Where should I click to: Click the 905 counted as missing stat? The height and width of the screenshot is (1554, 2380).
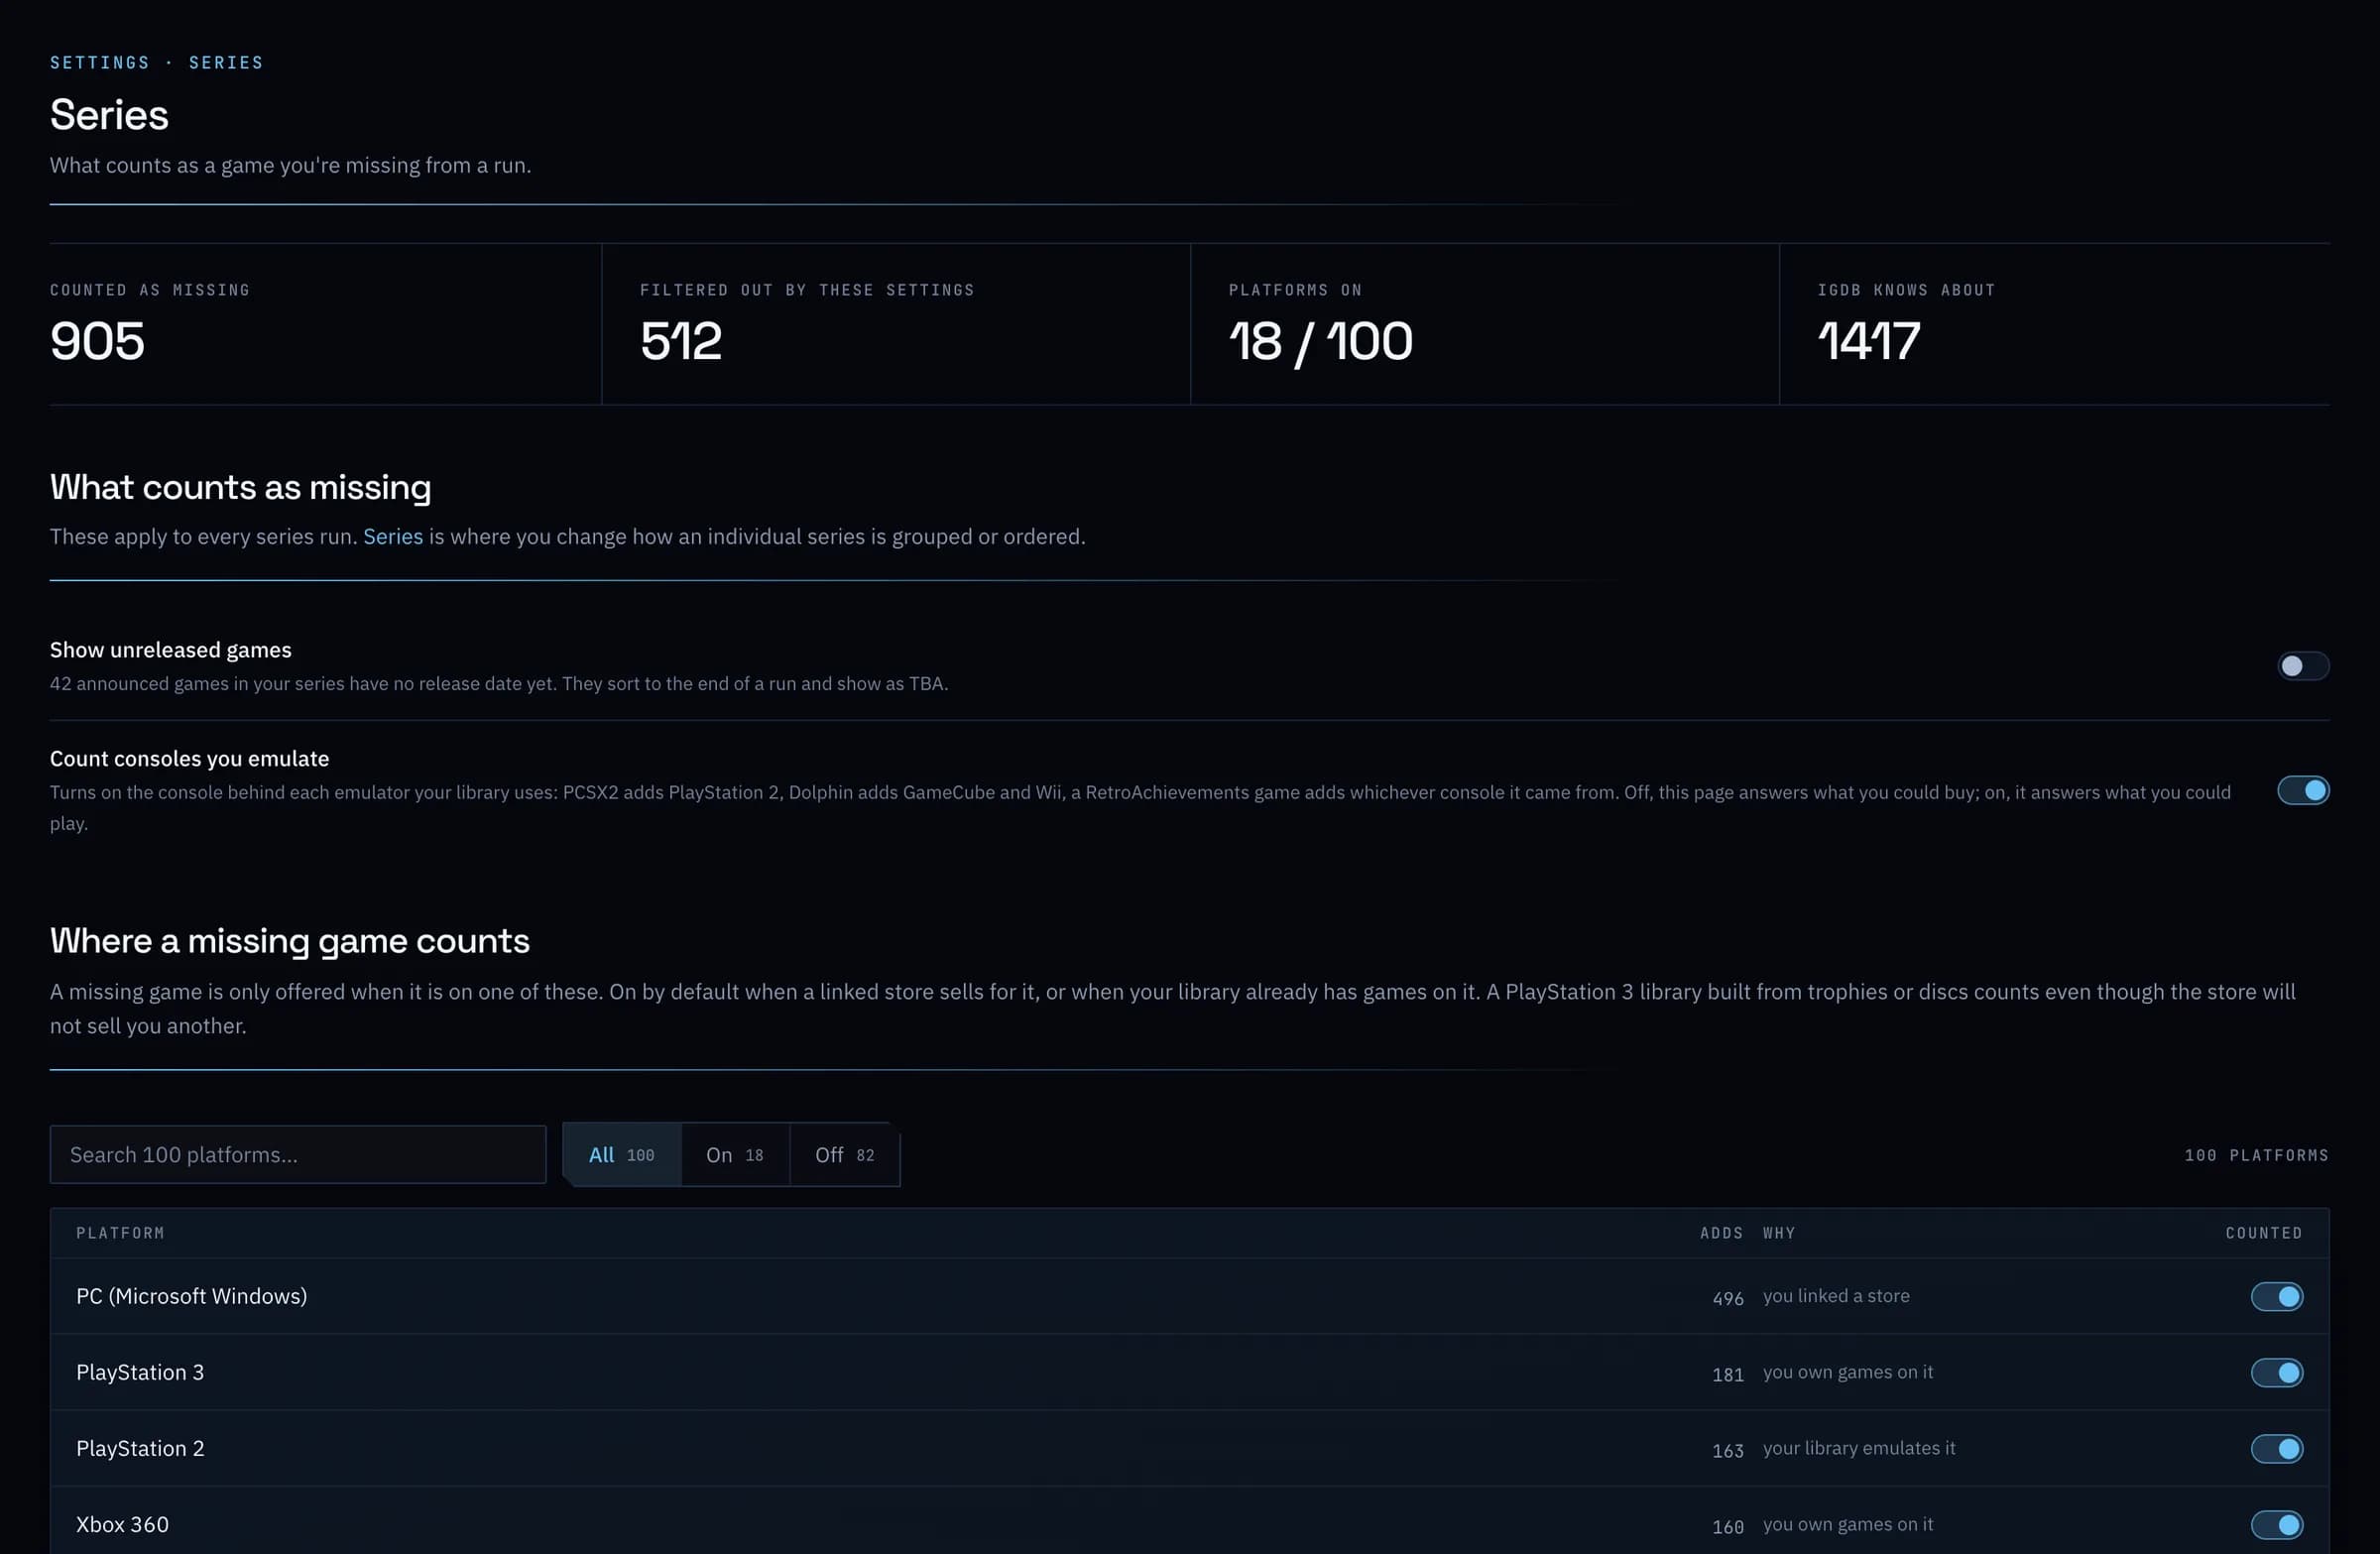97,341
